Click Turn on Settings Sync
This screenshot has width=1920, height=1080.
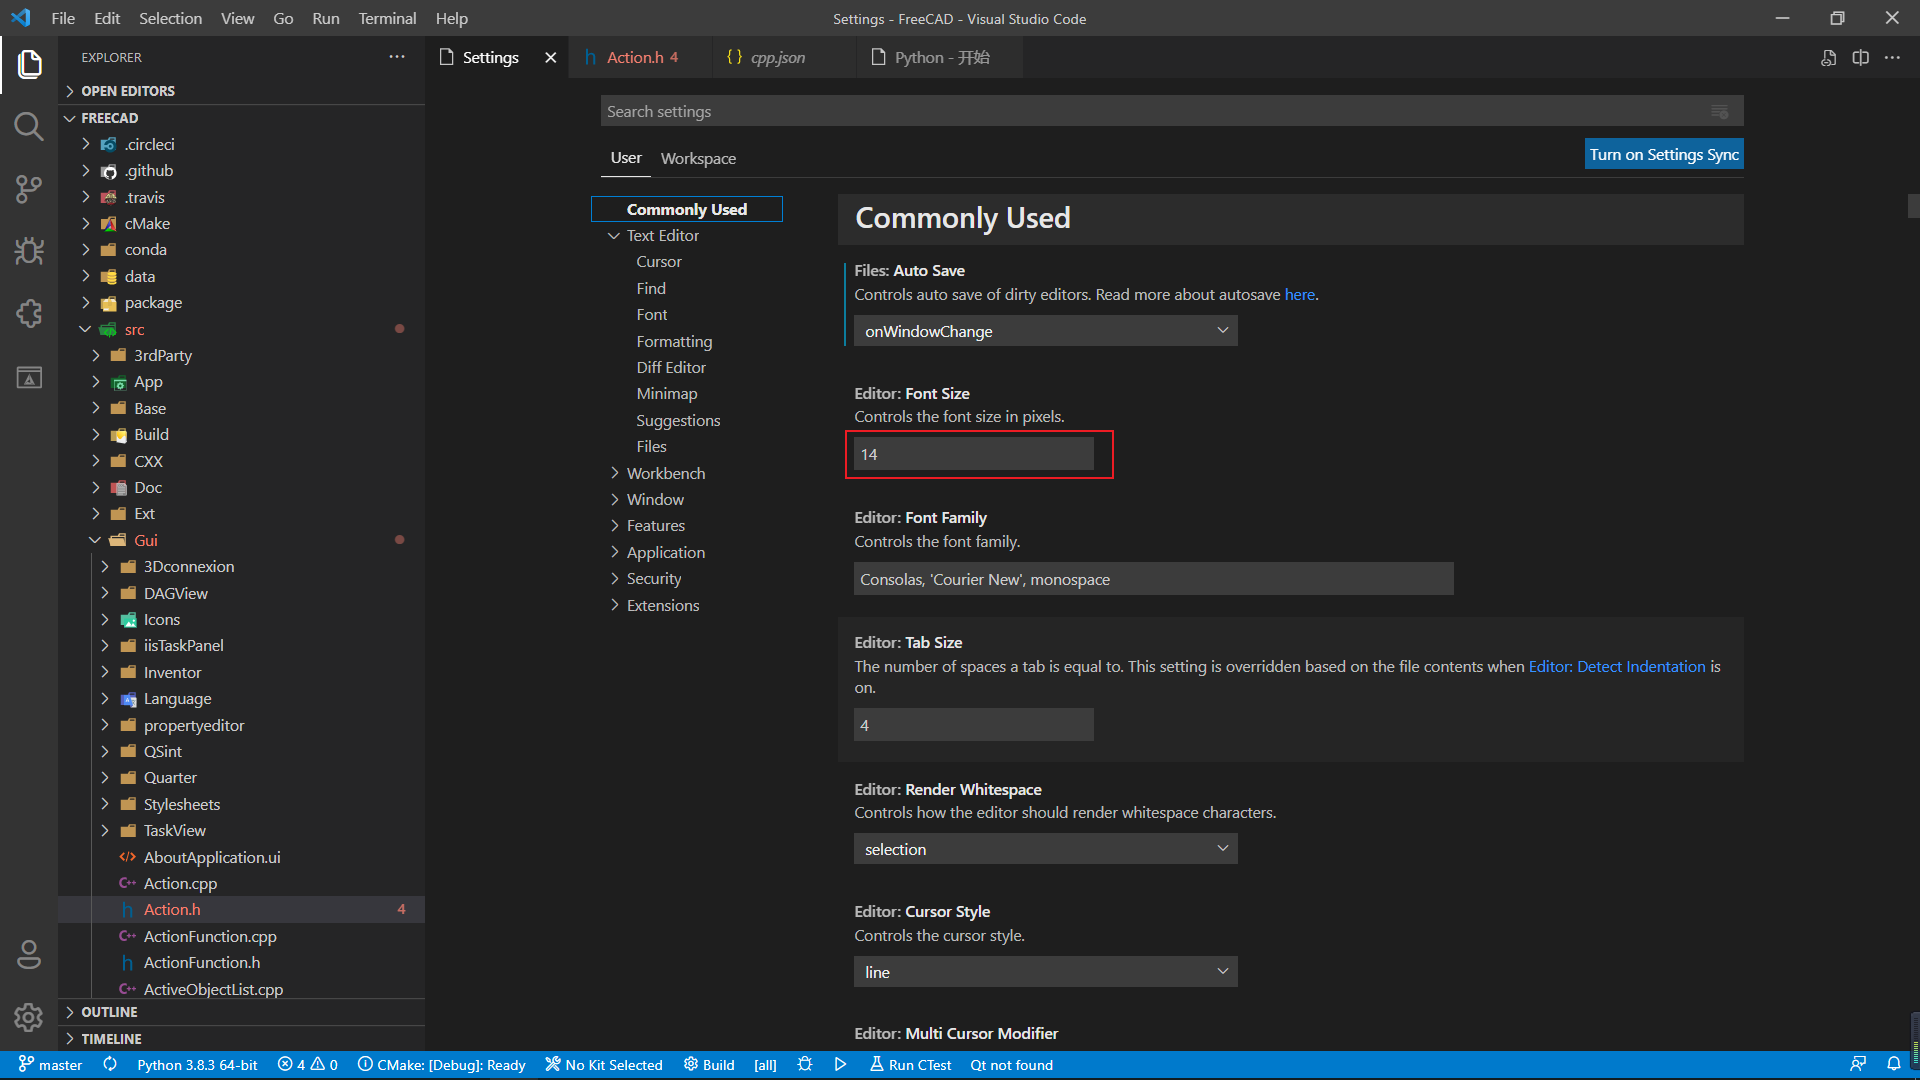(x=1663, y=154)
